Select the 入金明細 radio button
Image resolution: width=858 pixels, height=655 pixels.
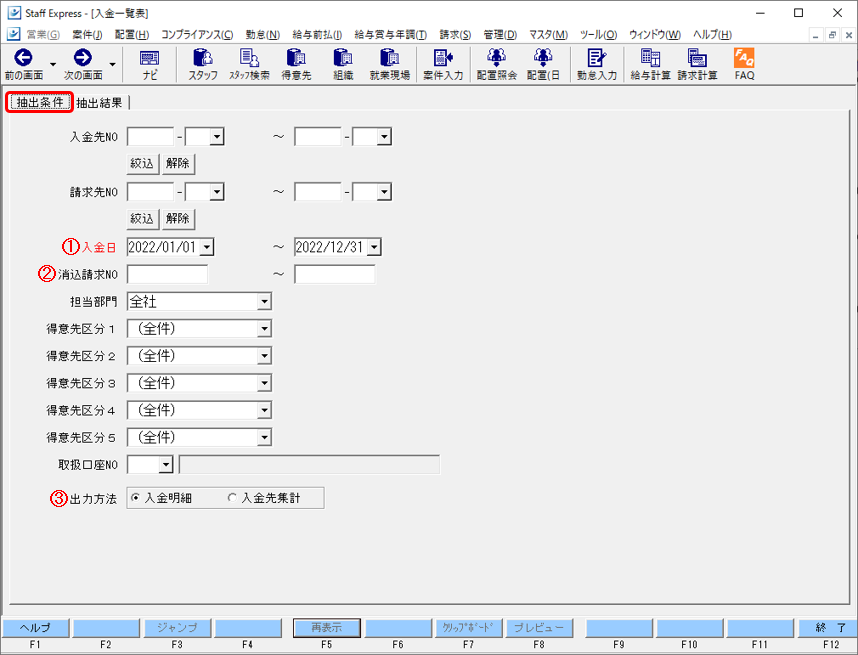135,498
